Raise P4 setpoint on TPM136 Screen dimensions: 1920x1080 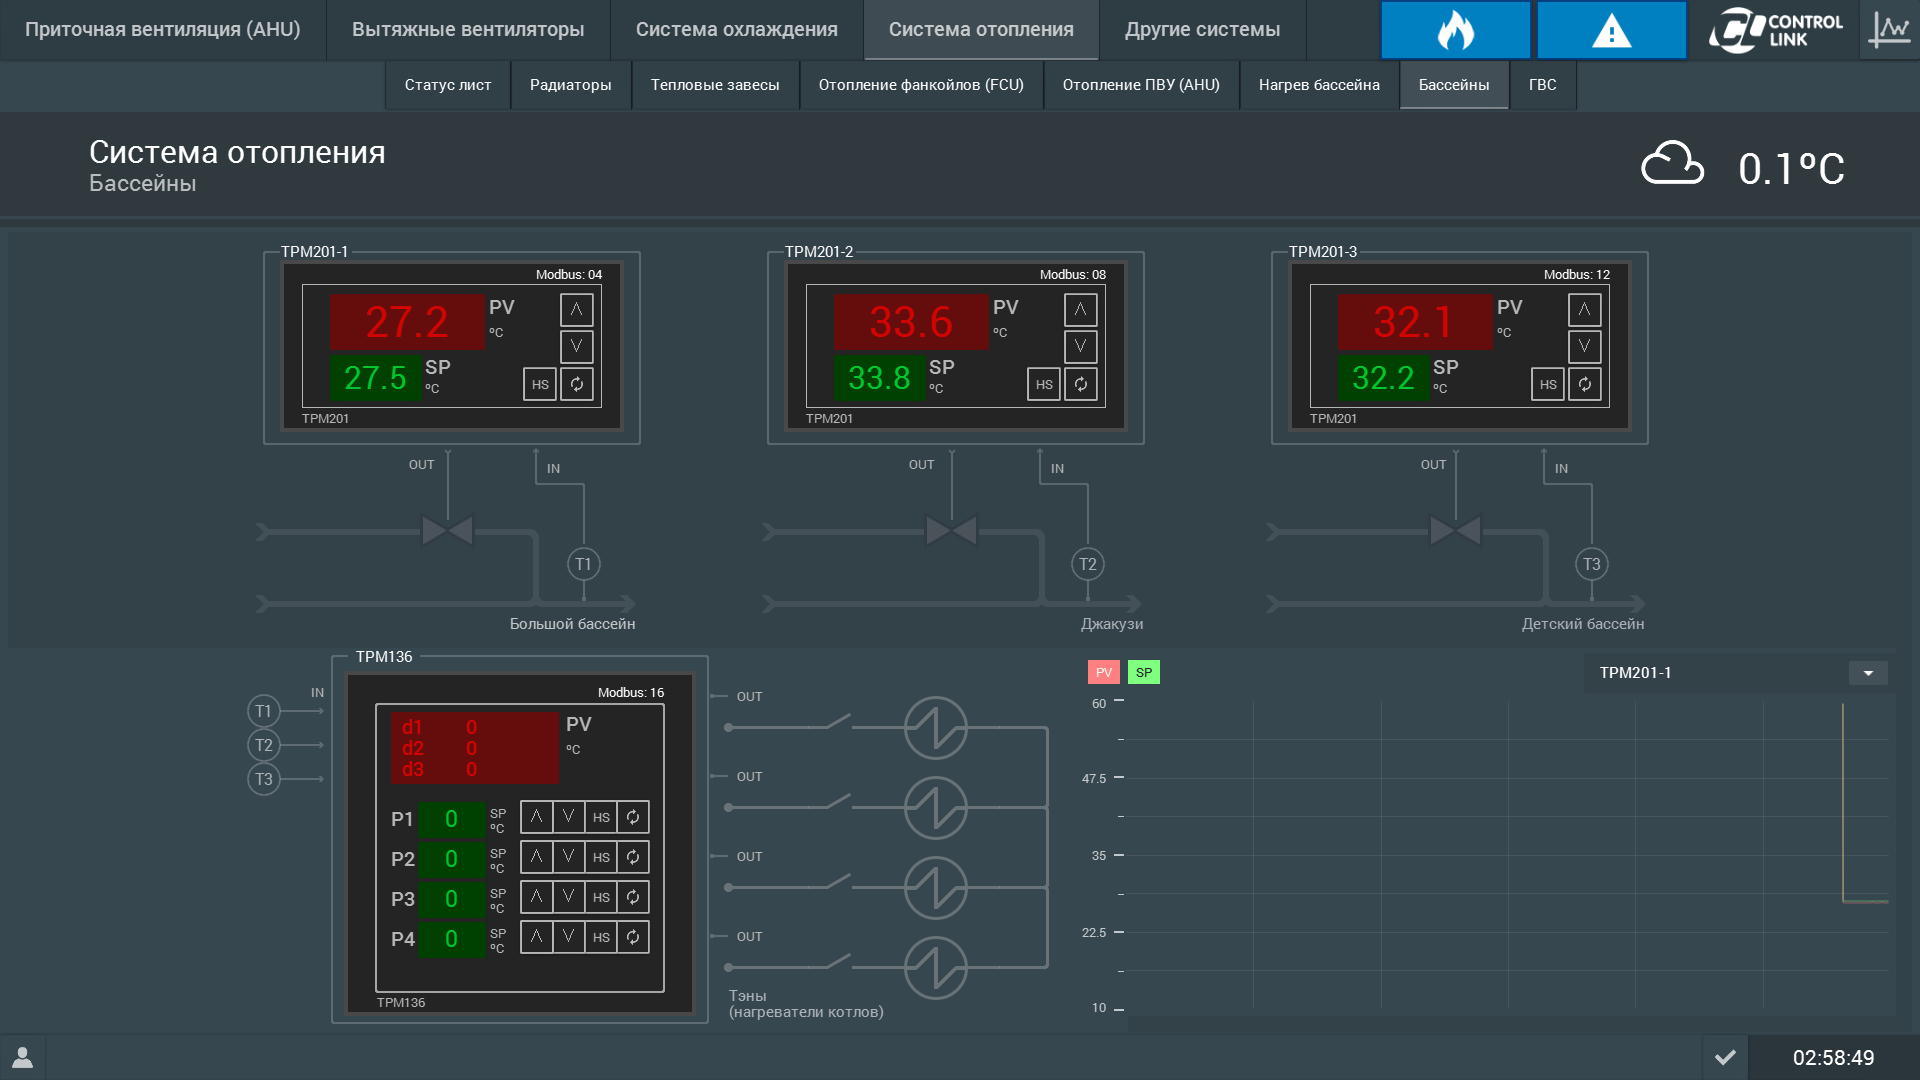537,937
